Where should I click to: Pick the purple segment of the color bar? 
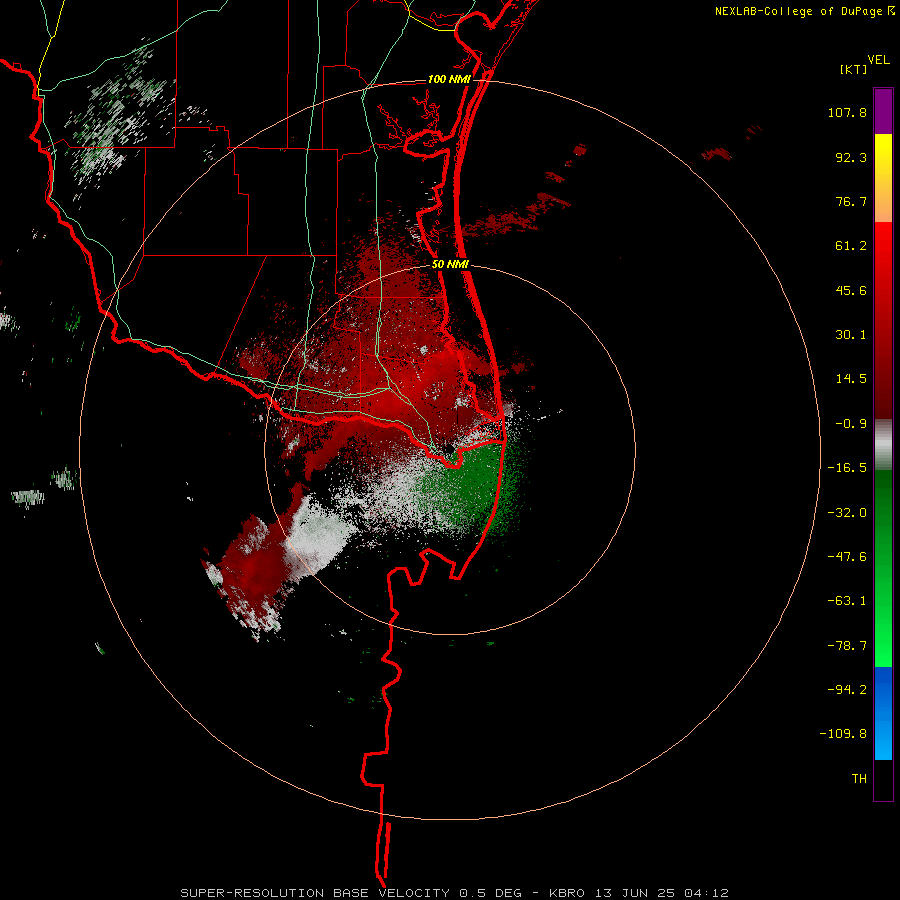(883, 111)
